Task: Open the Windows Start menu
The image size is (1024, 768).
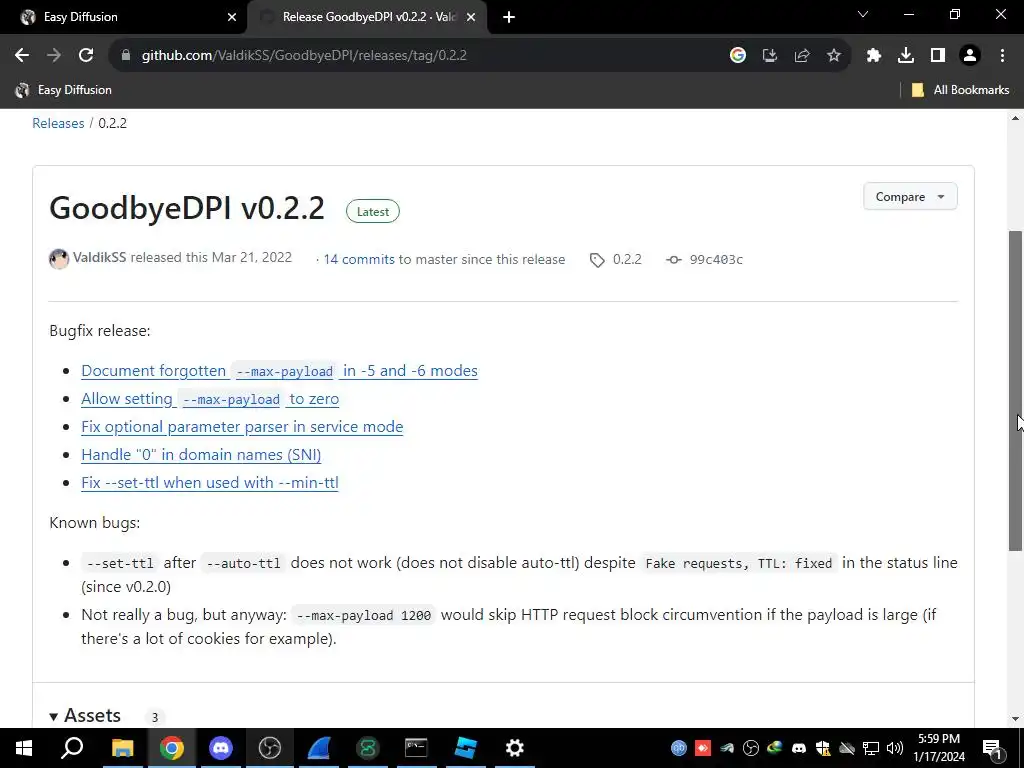Action: point(24,748)
